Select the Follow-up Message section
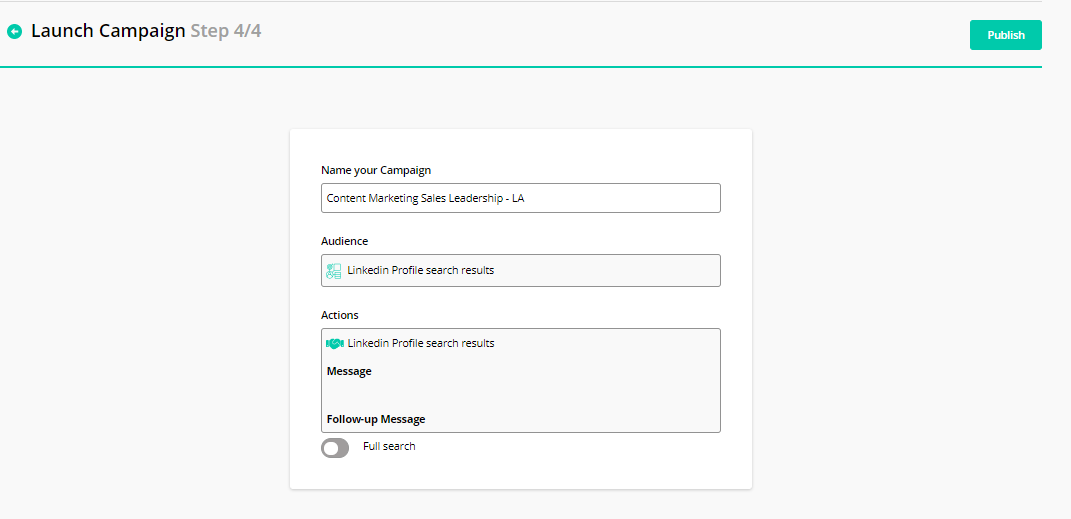The height and width of the screenshot is (519, 1071). click(376, 419)
